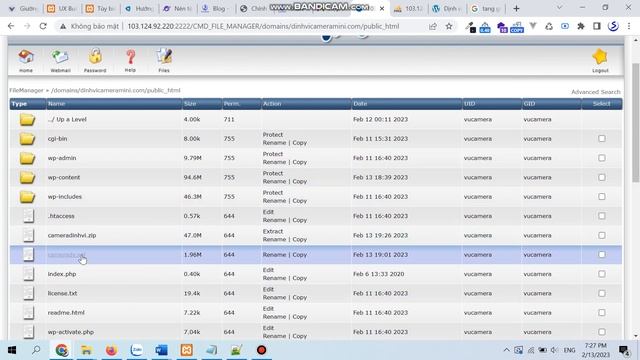Switch to the Blog browser tab
This screenshot has width=640, height=360.
(x=216, y=9)
